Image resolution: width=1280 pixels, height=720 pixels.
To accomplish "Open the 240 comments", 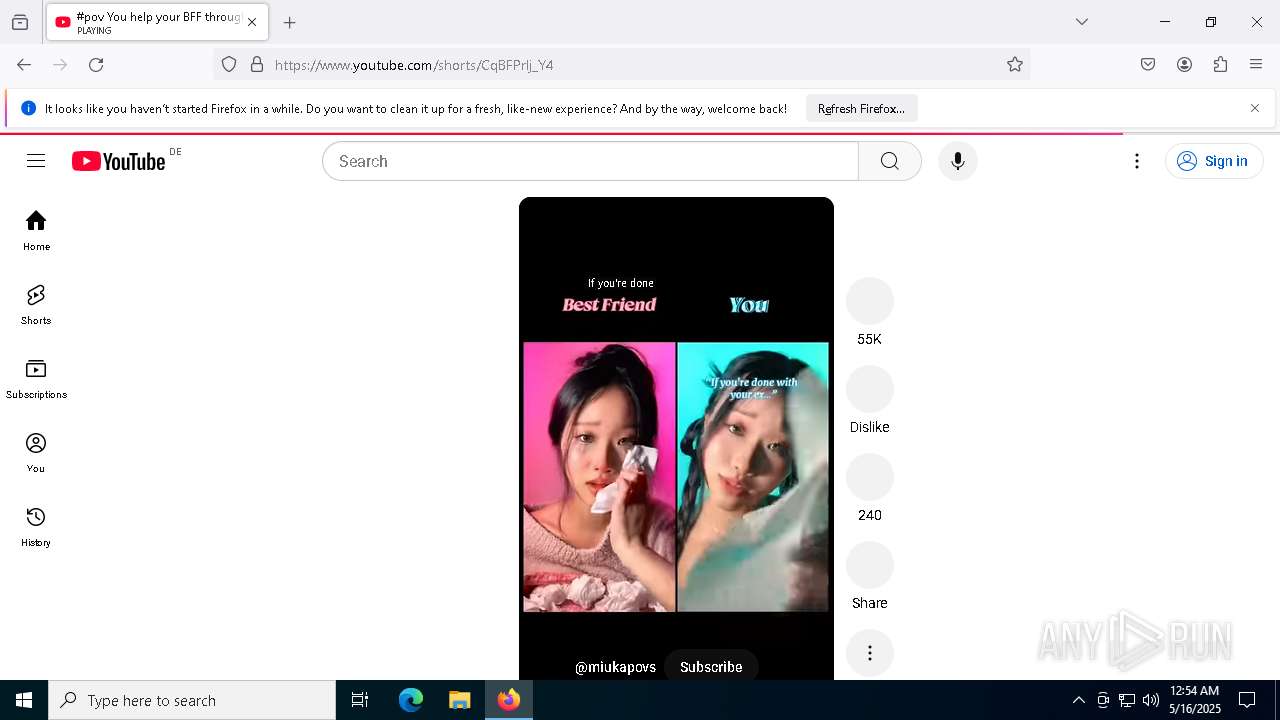I will (x=870, y=477).
